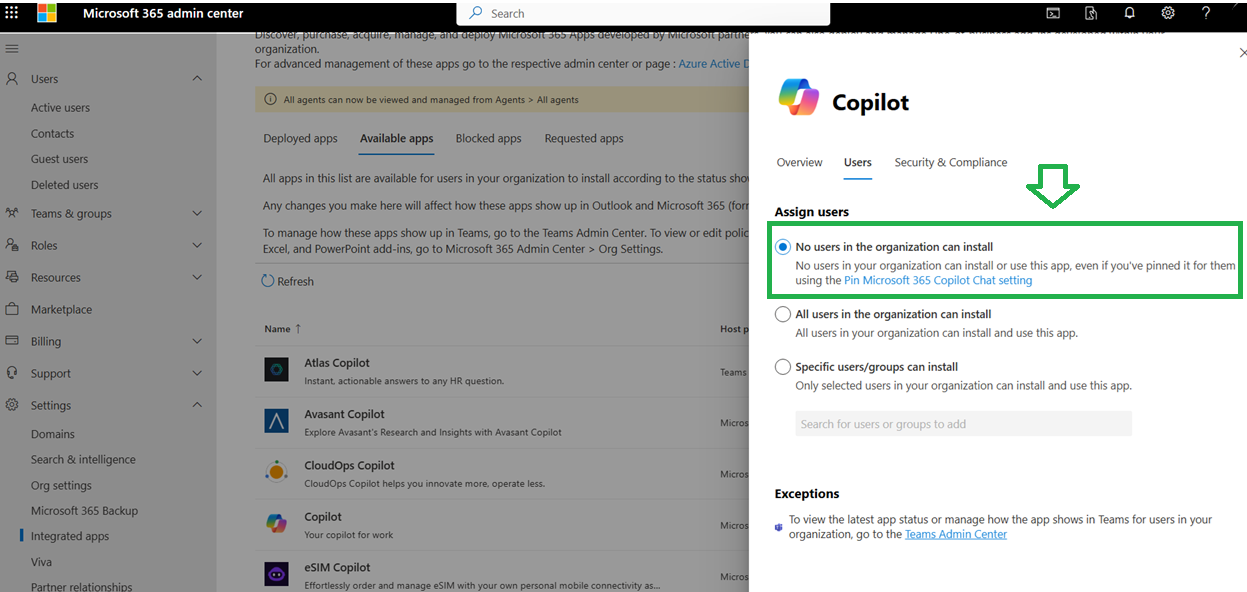Screen dimensions: 1247x592
Task: Click the document icon in top header
Action: pyautogui.click(x=1091, y=13)
